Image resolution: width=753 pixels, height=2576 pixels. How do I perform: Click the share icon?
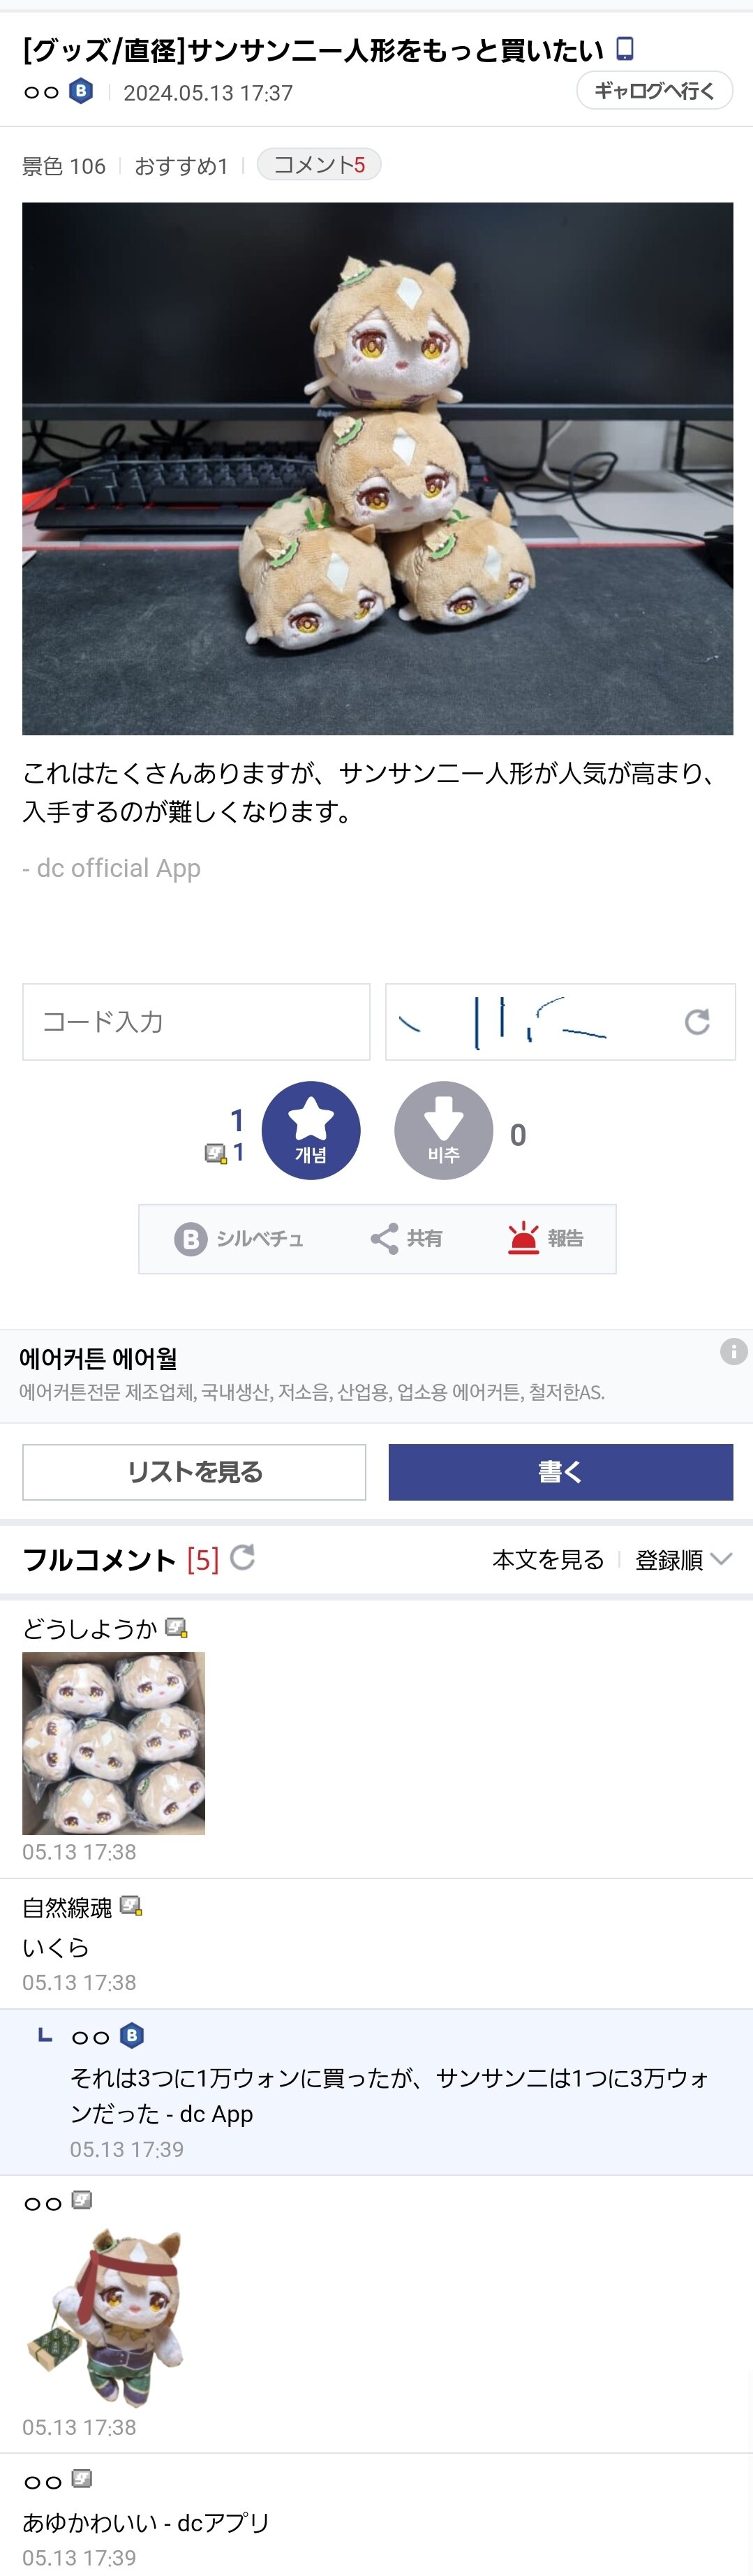(385, 1238)
